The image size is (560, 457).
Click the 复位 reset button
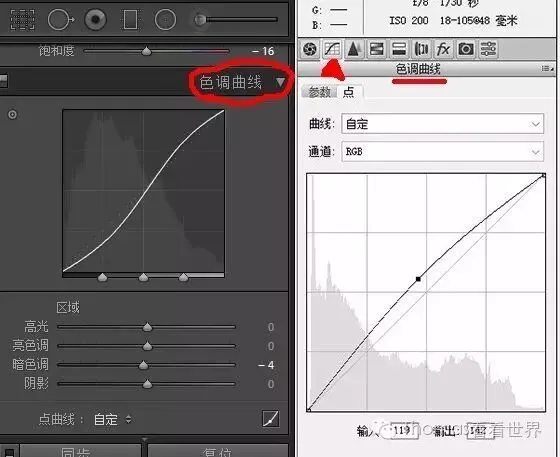pos(218,451)
